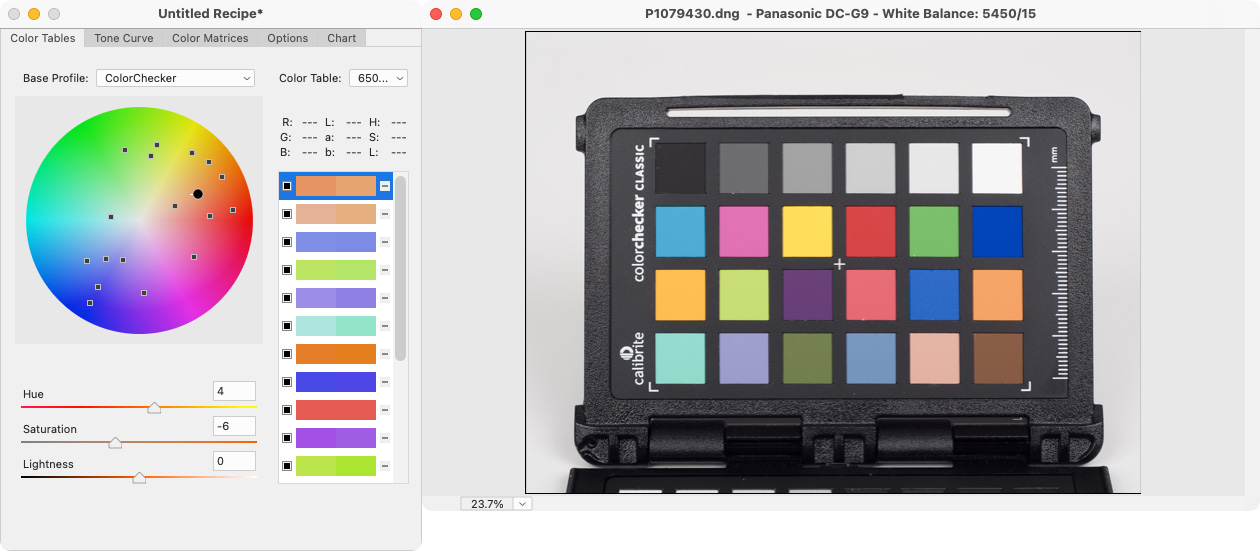Click the white patch in the ColorChecker photo
The height and width of the screenshot is (551, 1260).
click(997, 168)
